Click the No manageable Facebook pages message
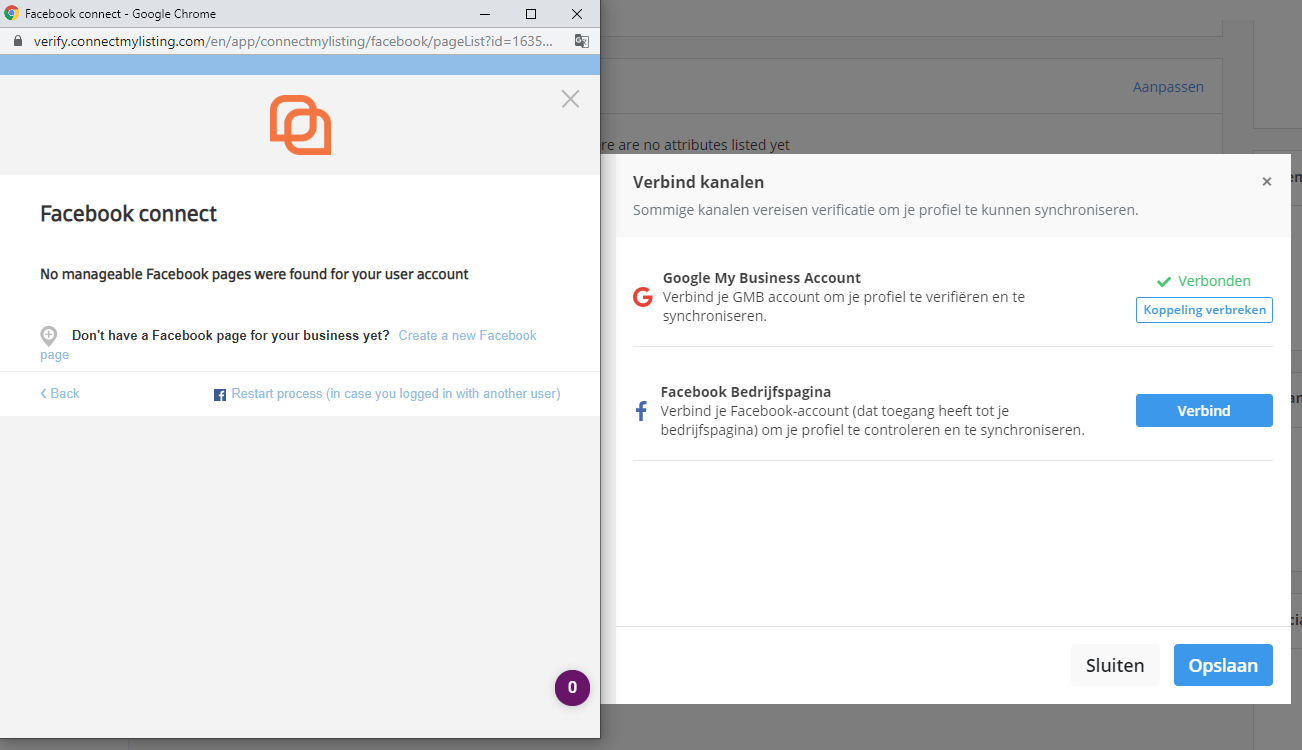 point(254,274)
